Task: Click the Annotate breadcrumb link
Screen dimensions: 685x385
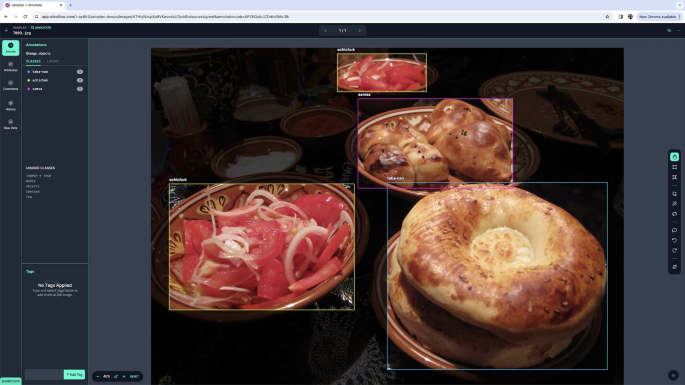Action: [x=41, y=28]
